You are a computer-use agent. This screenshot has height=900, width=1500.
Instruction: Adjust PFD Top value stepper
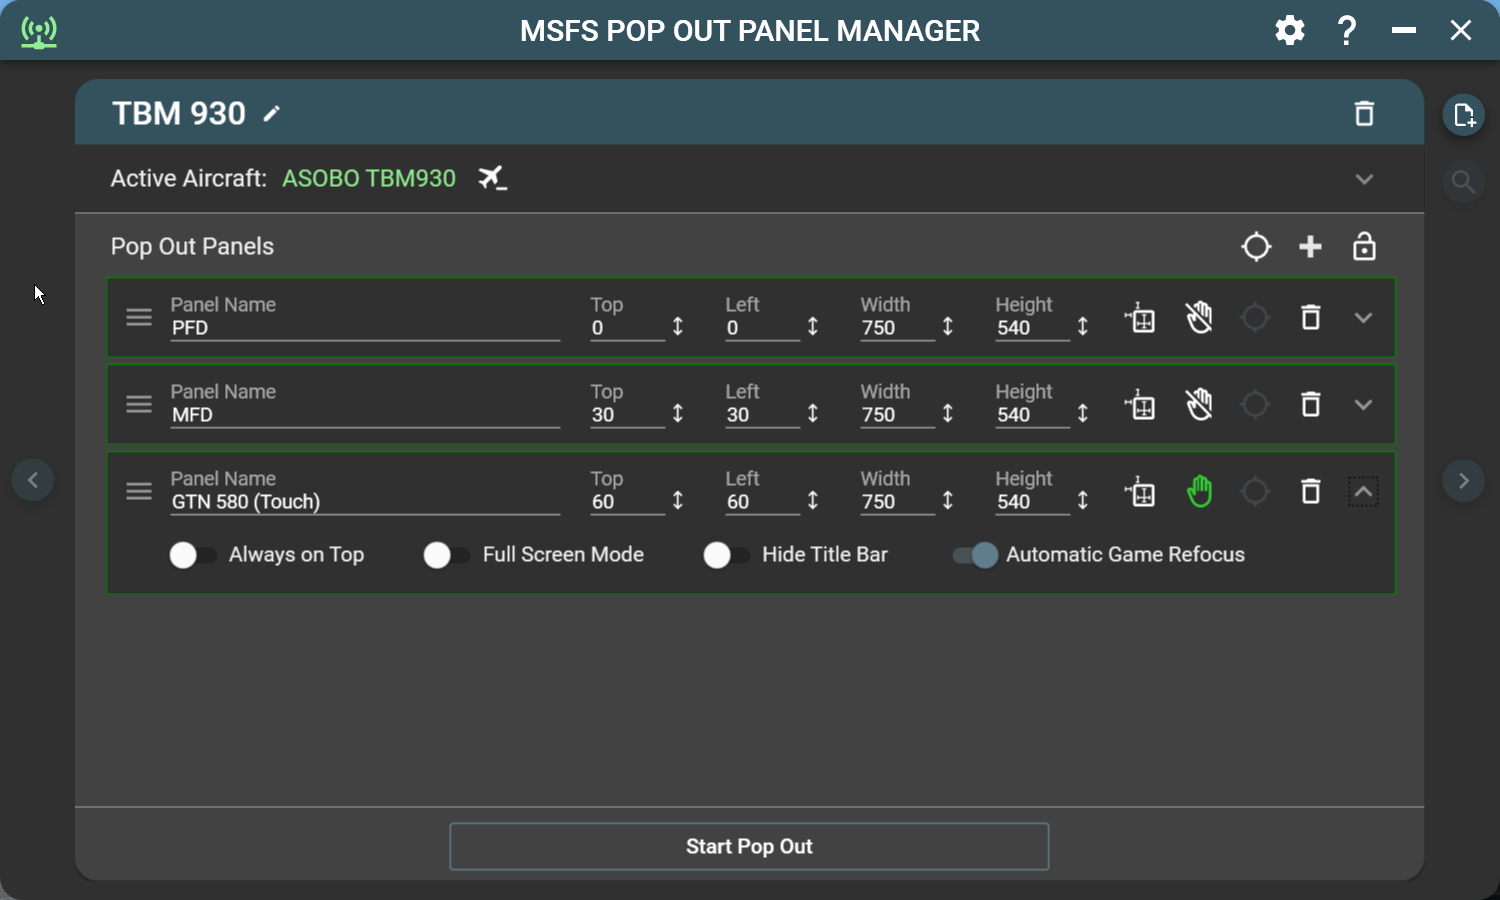coord(678,326)
